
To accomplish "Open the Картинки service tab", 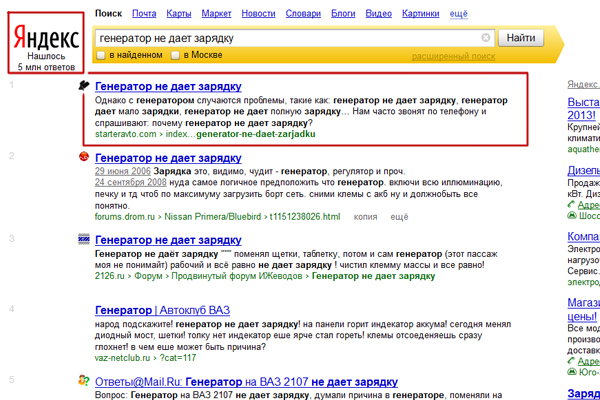I will pyautogui.click(x=421, y=14).
